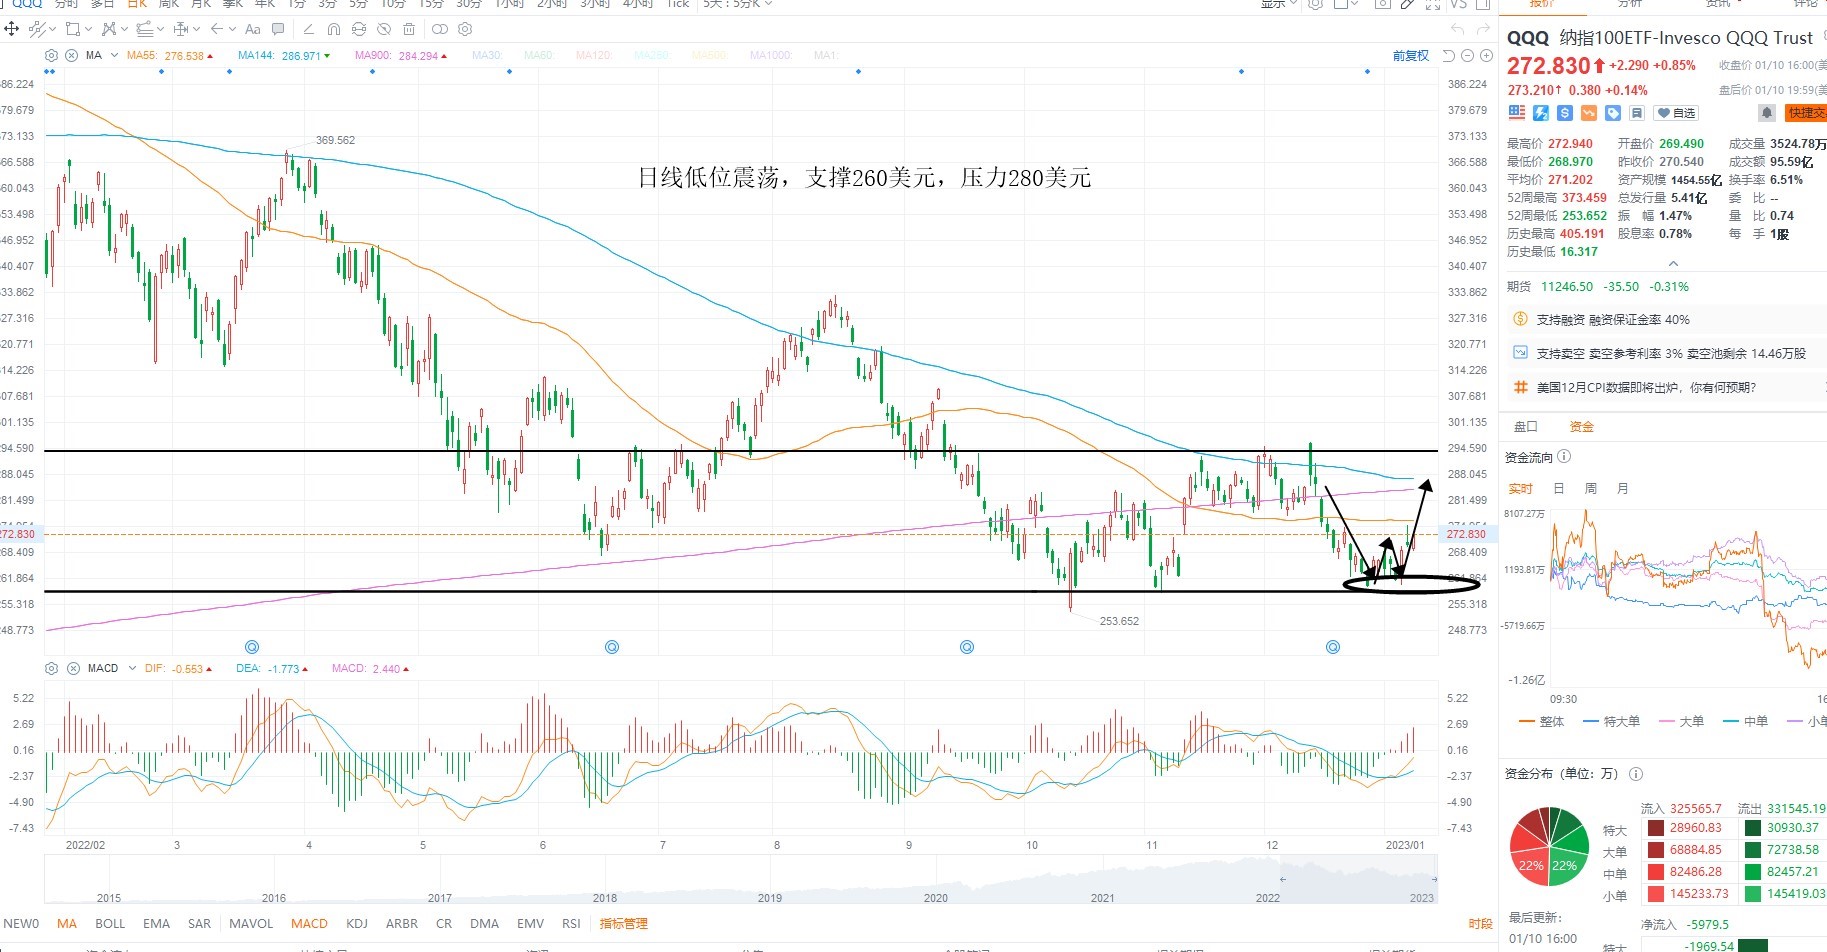Click 时段 session button at bottom right
This screenshot has width=1827, height=952.
pos(1481,923)
